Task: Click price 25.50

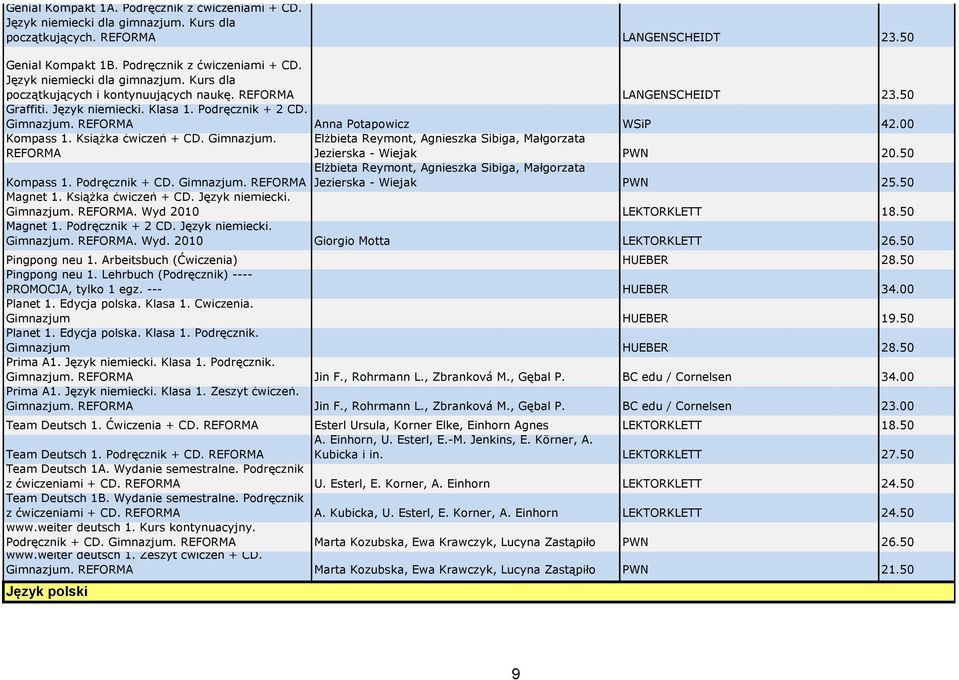Action: pos(897,183)
